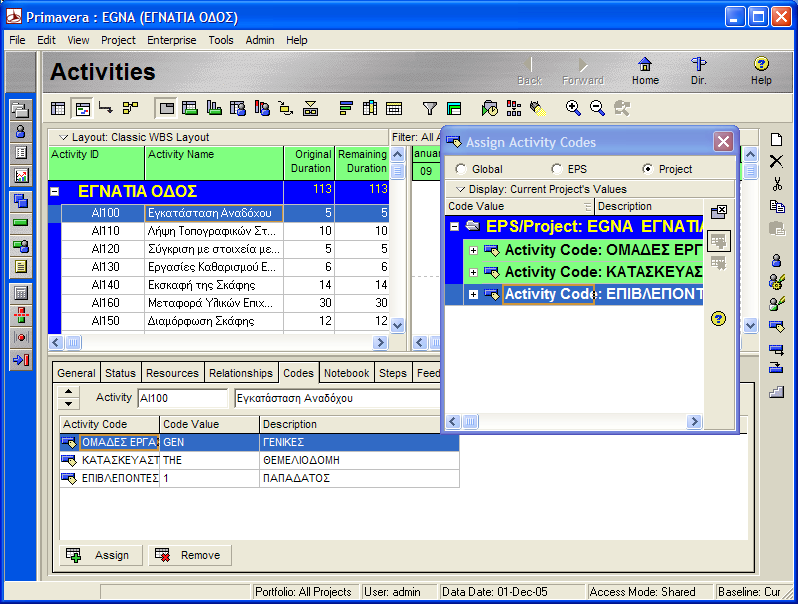Click the Schedule clock icon in toolbar
The image size is (798, 604).
point(490,108)
